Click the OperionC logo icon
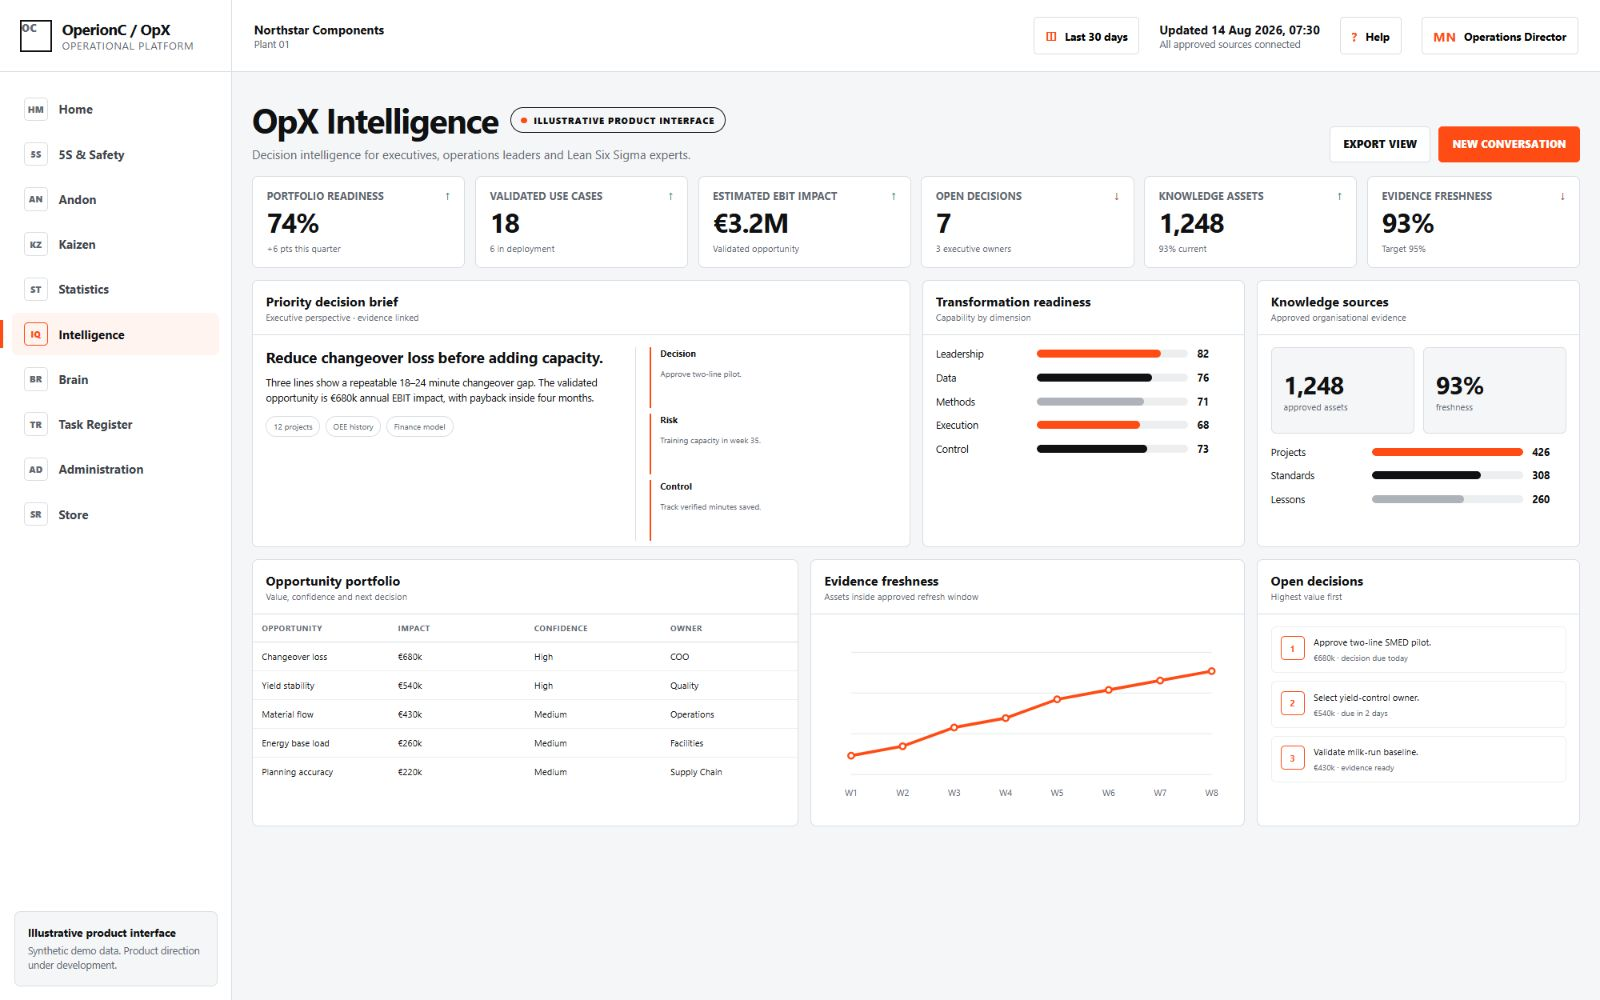Image resolution: width=1600 pixels, height=1000 pixels. (36, 36)
